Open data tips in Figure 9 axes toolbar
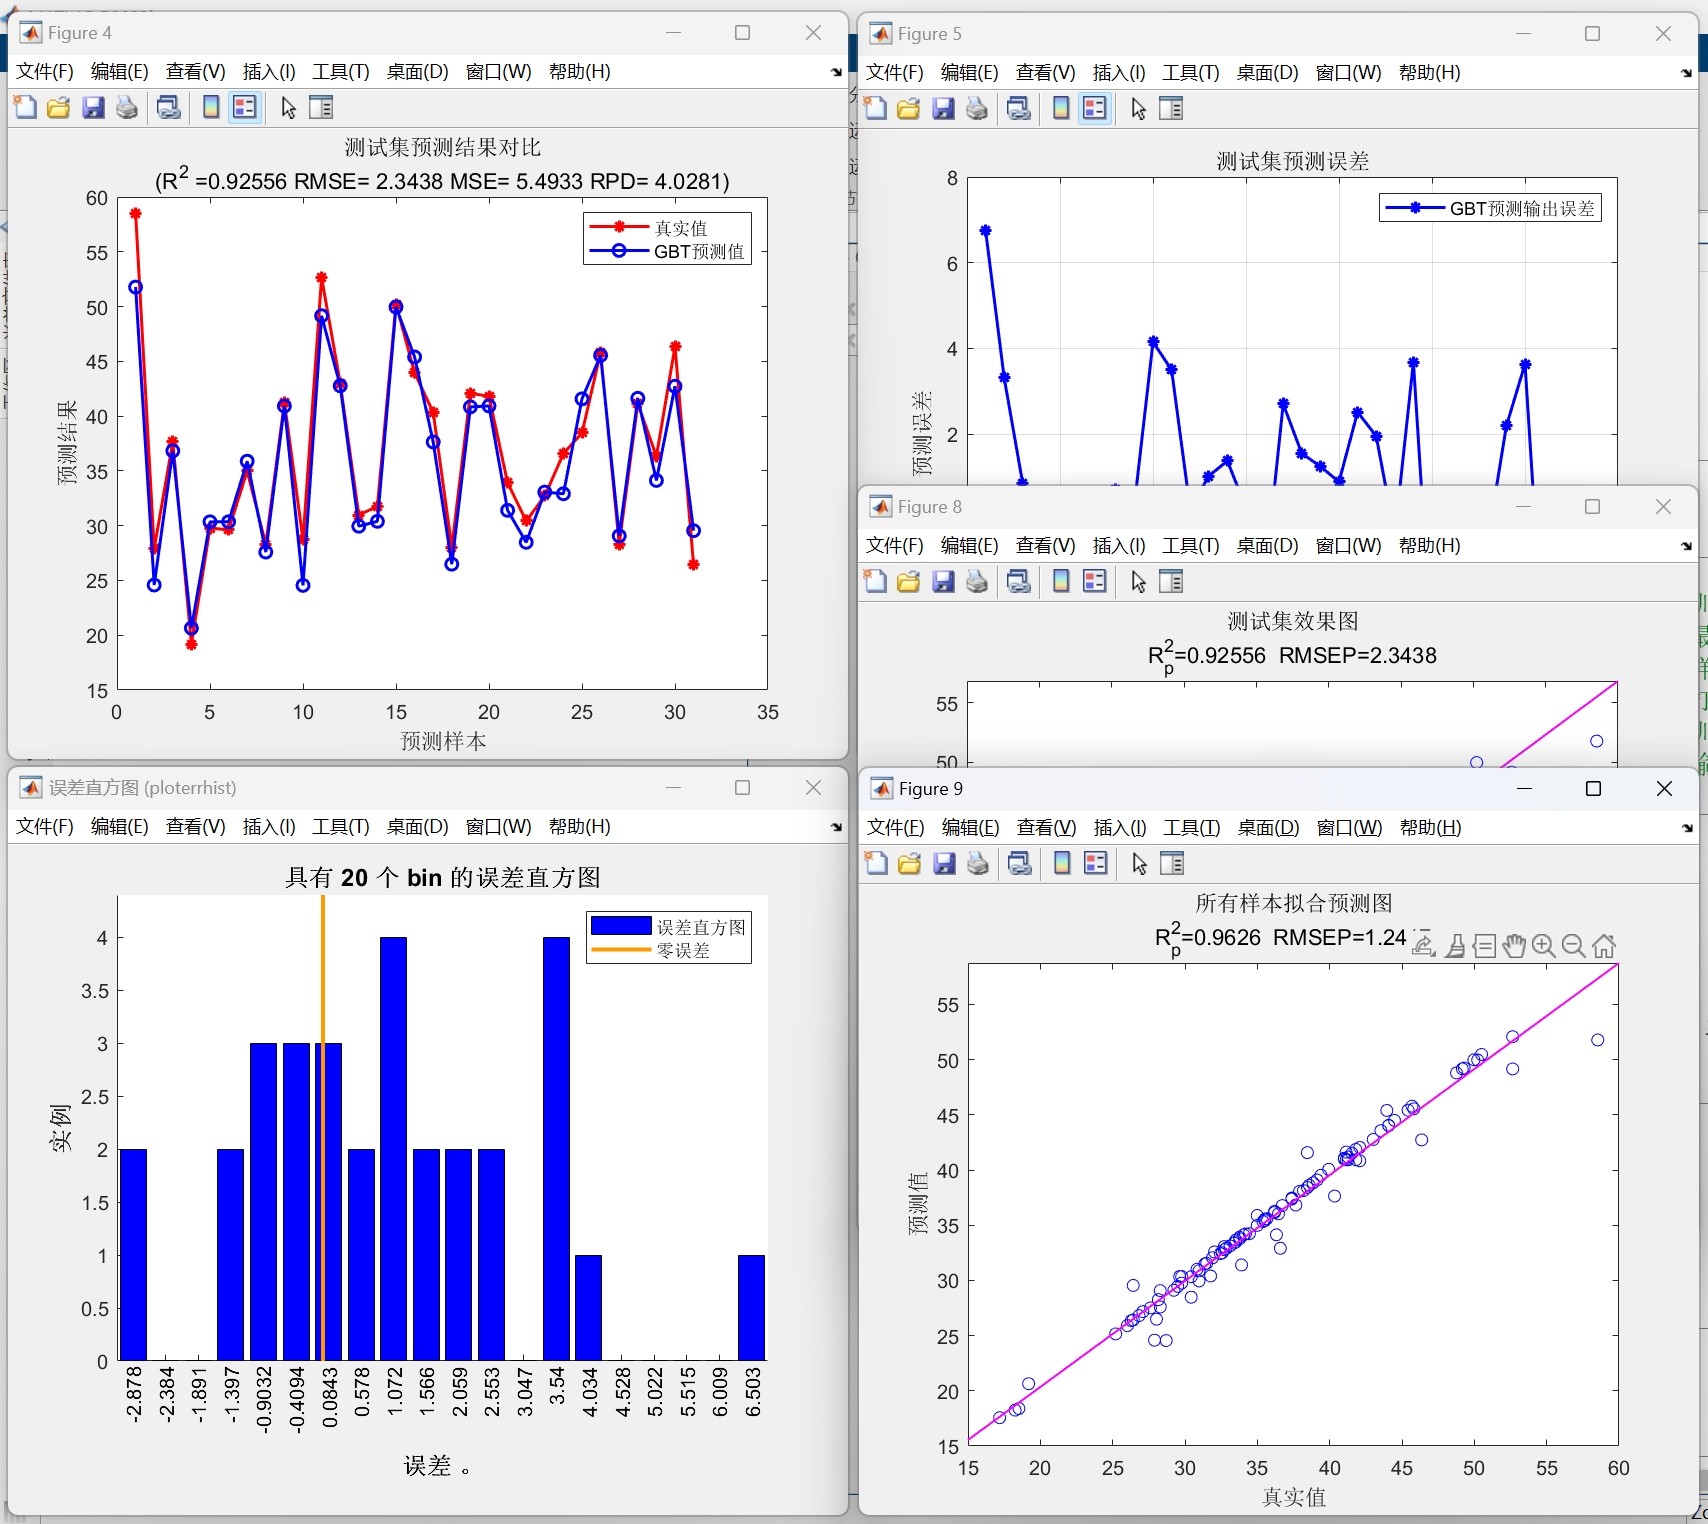 click(1485, 945)
